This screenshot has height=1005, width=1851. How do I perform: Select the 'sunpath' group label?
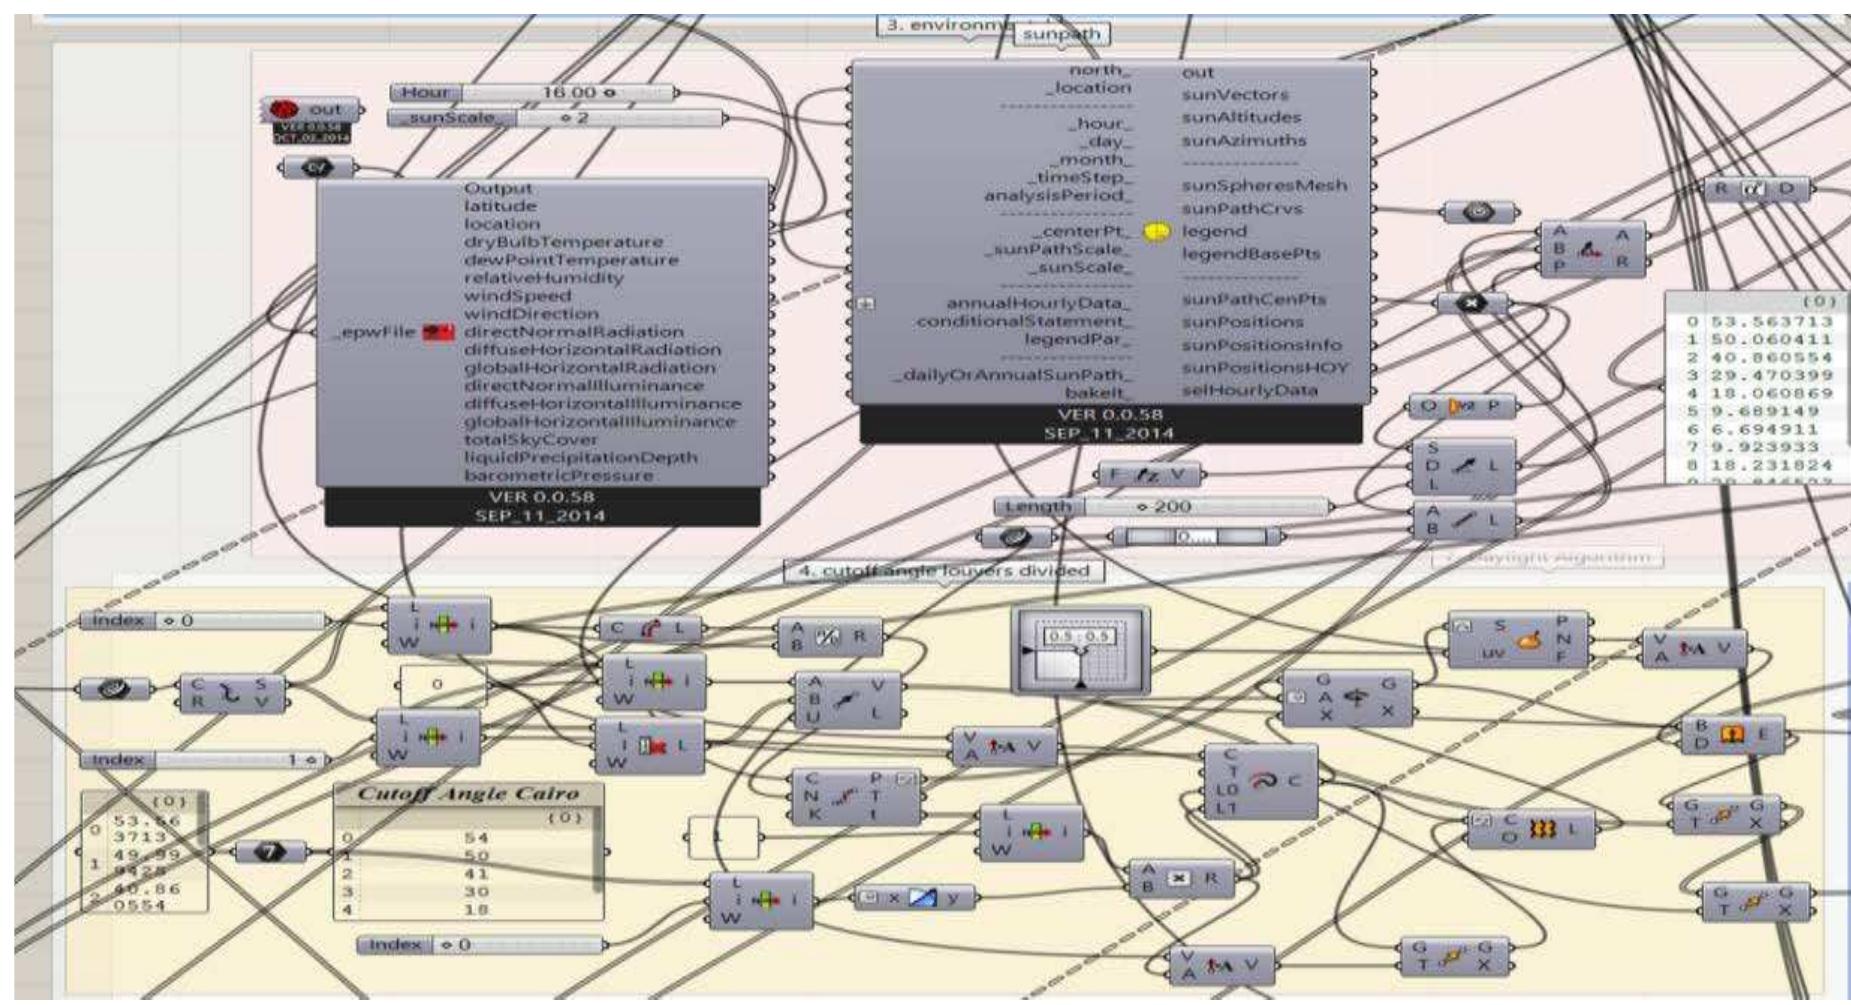[x=1061, y=34]
